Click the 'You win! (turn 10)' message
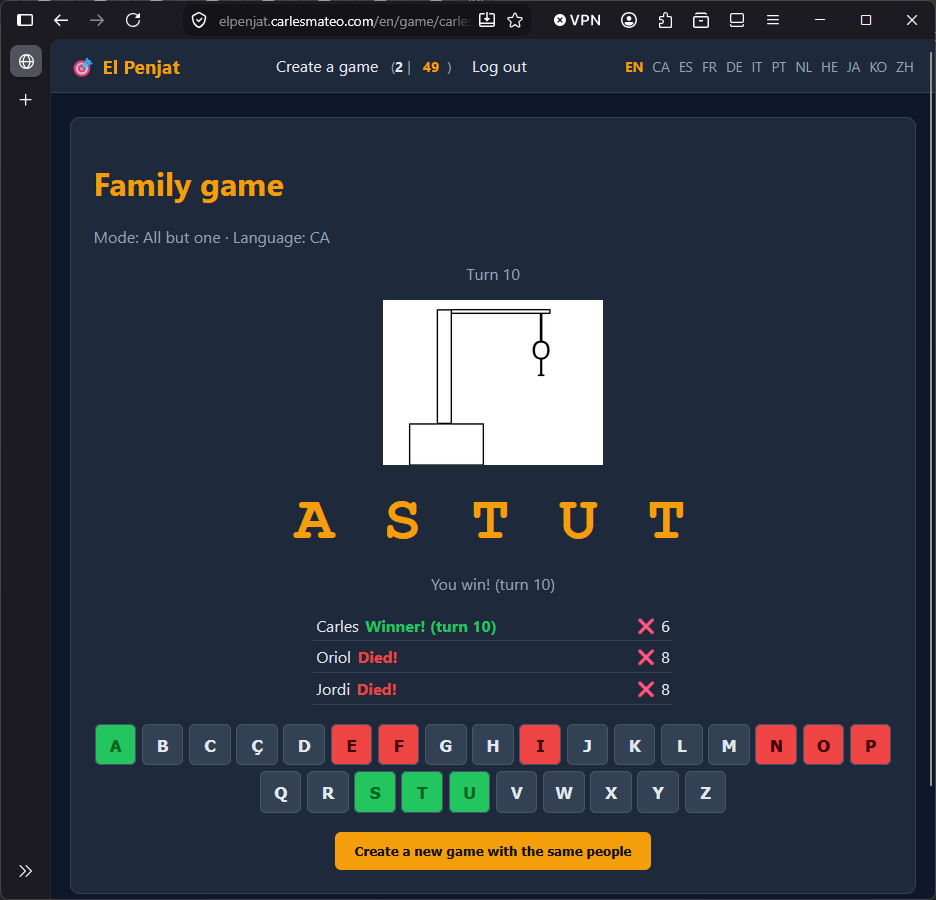The height and width of the screenshot is (900, 936). point(492,584)
